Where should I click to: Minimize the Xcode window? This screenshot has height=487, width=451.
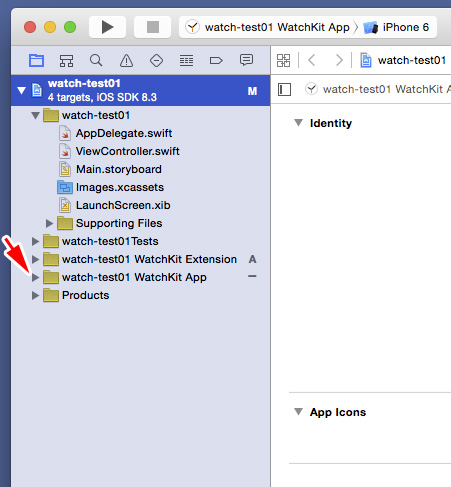50,27
